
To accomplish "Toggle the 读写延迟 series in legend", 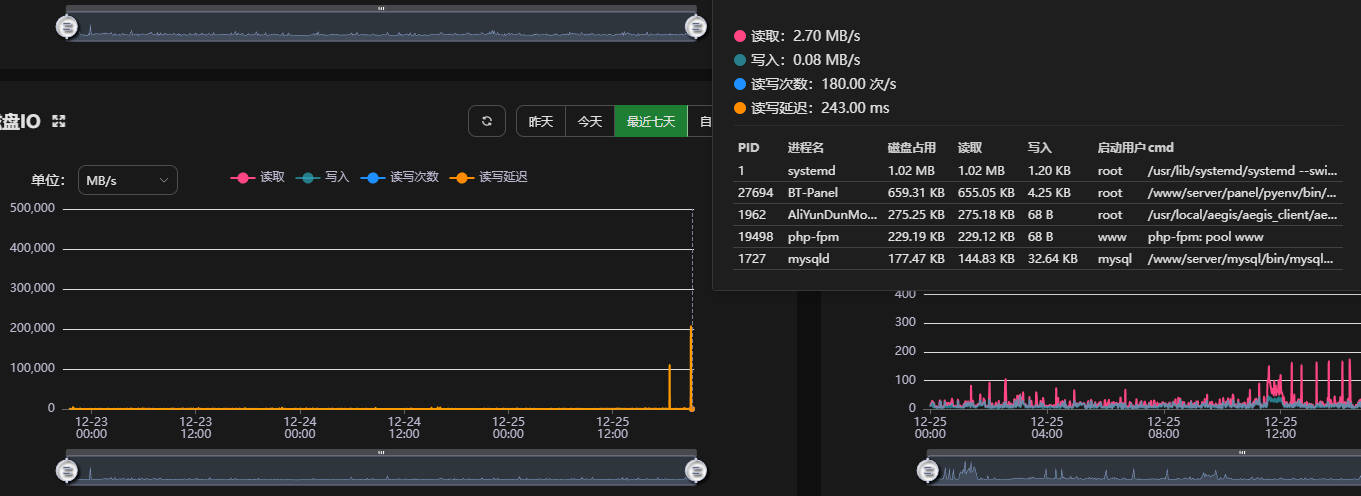I will (488, 177).
